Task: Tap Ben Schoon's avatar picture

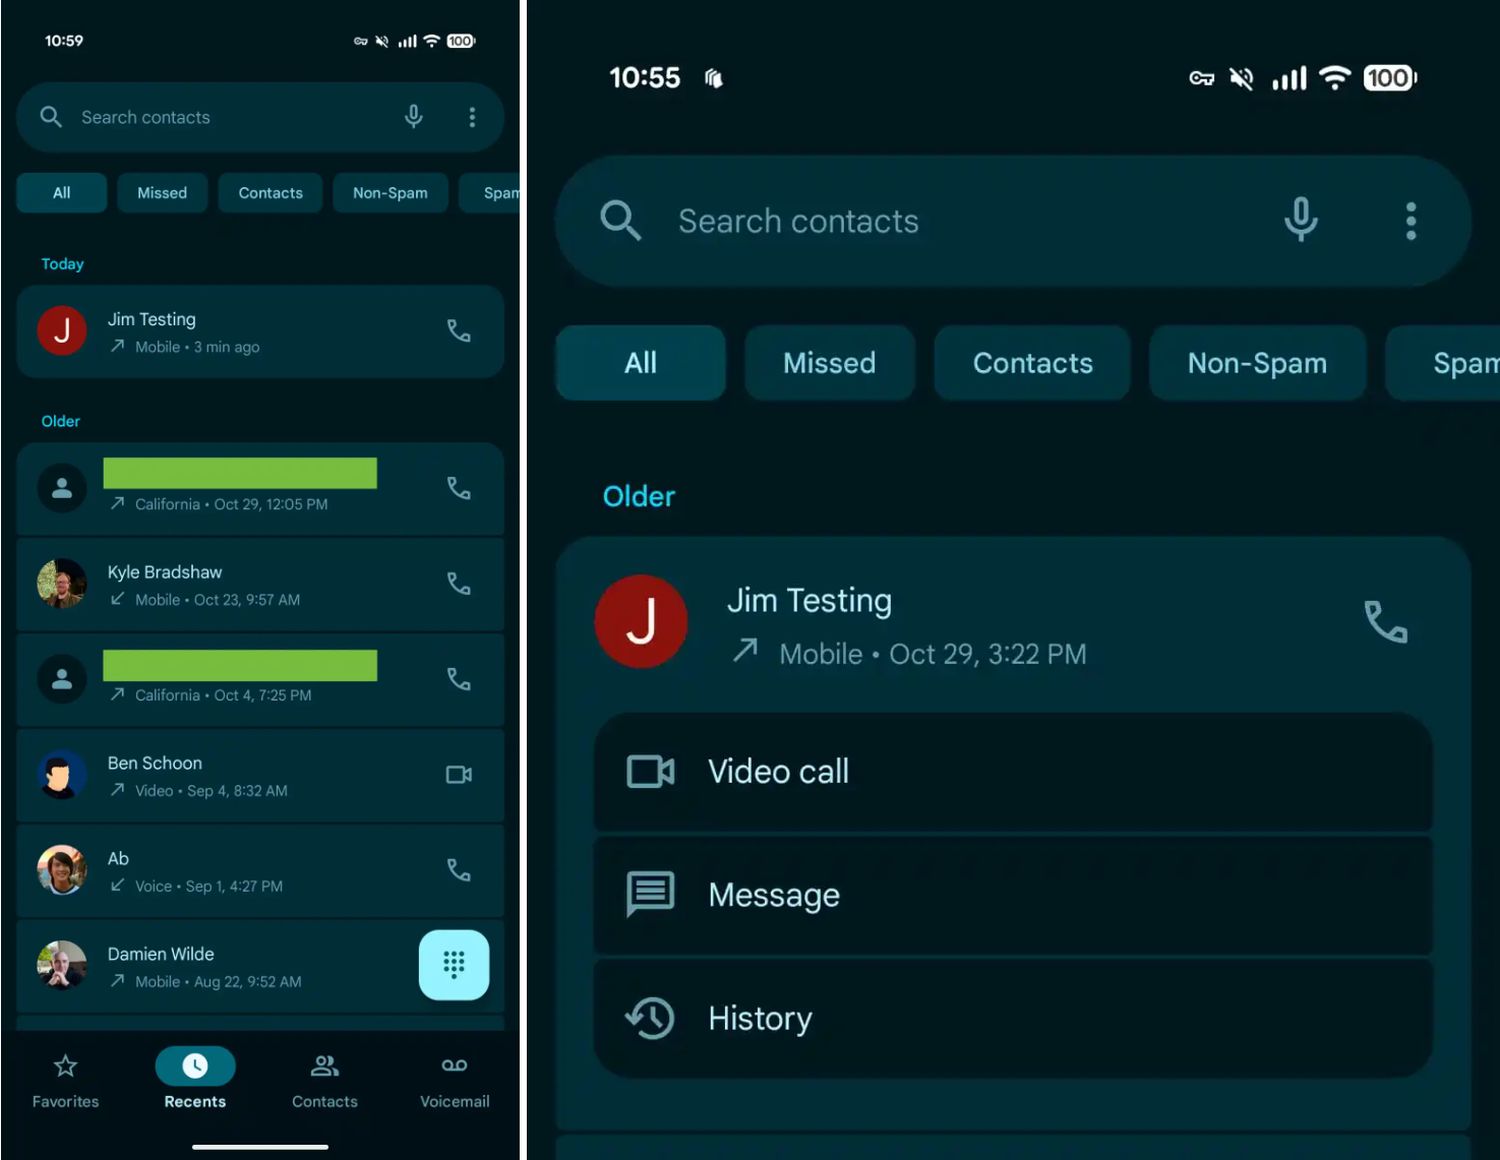Action: click(x=62, y=775)
